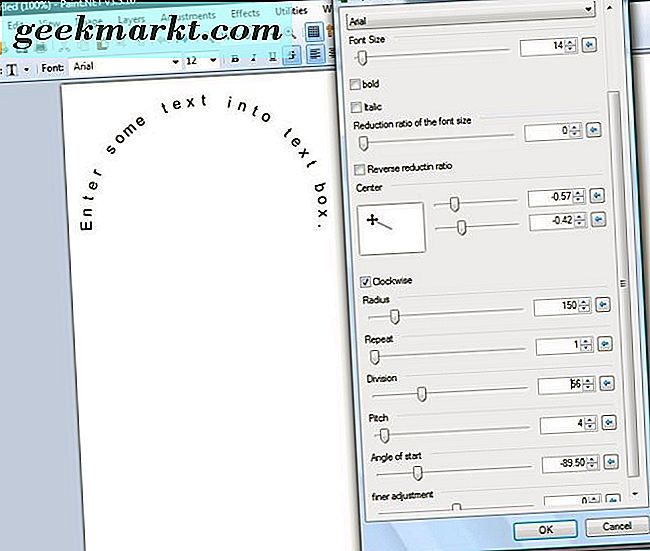This screenshot has width=650, height=551.
Task: Reset Font Size with its arrow icon
Action: pyautogui.click(x=589, y=45)
